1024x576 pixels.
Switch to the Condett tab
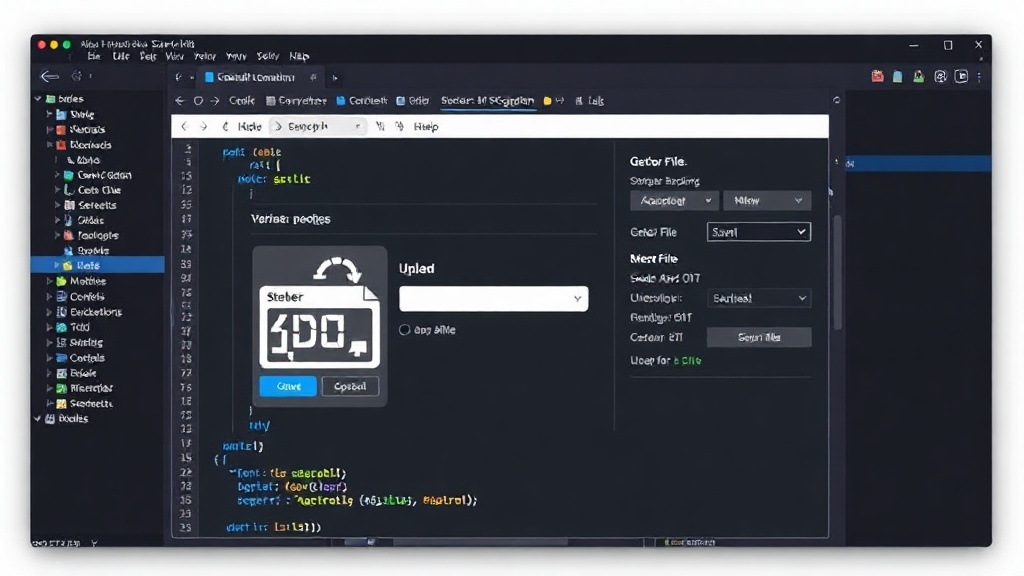point(361,101)
